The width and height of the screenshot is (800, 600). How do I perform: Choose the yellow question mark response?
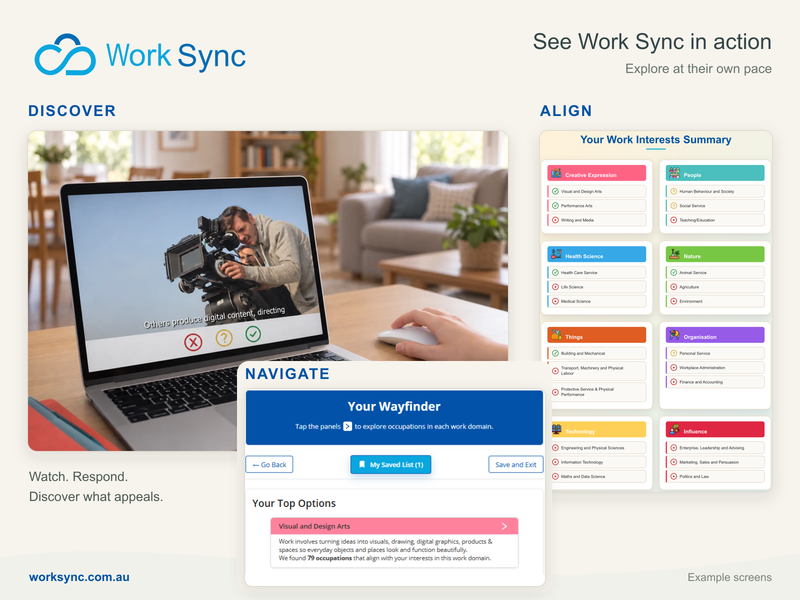click(x=224, y=337)
